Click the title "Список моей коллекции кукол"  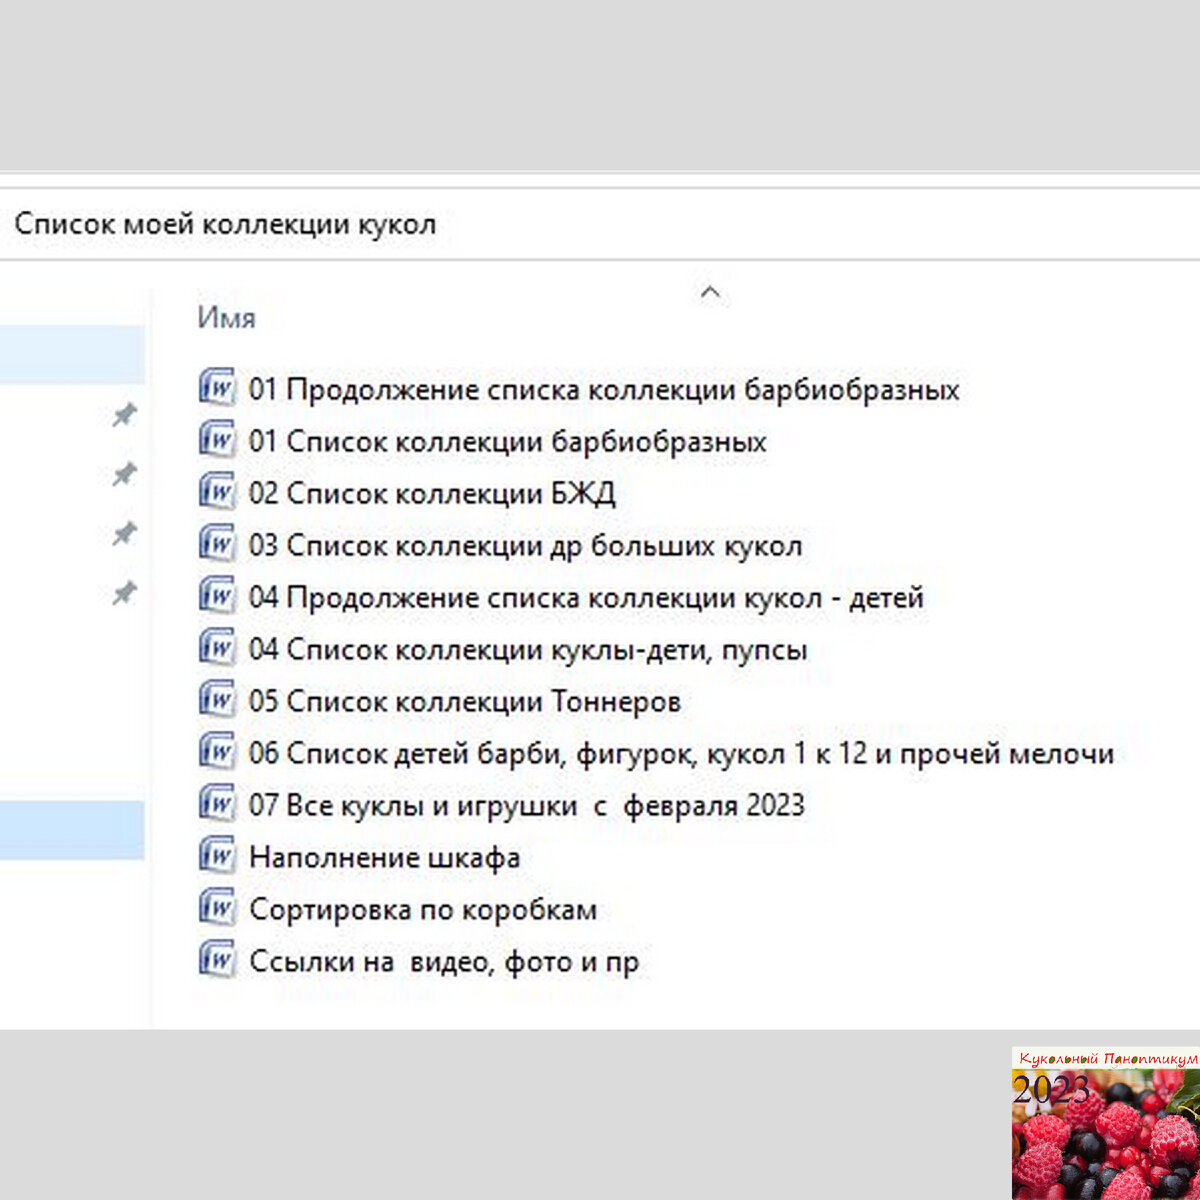point(227,224)
